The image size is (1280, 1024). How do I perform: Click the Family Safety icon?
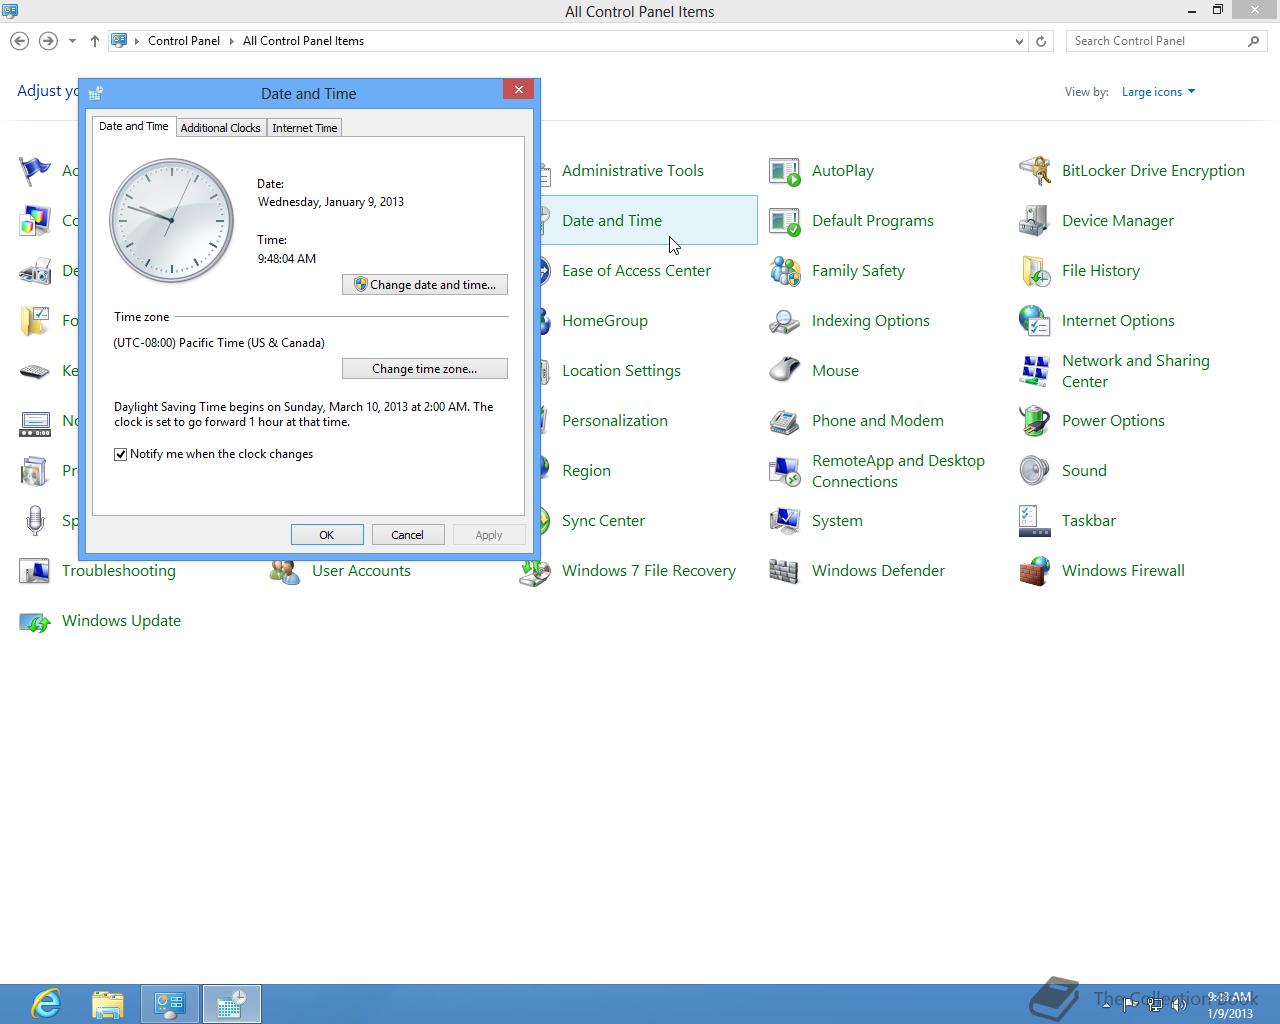tap(785, 271)
